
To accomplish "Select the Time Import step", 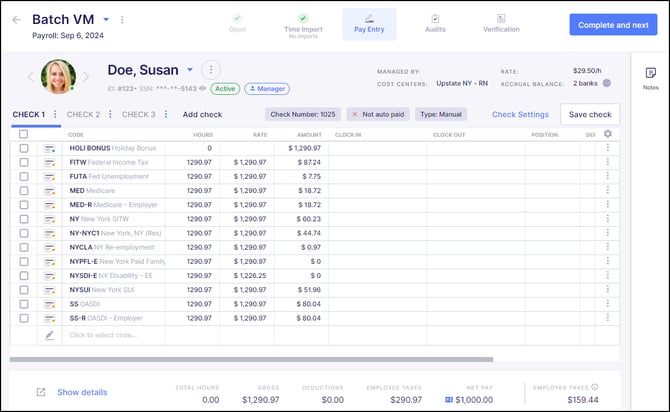I will click(x=303, y=25).
